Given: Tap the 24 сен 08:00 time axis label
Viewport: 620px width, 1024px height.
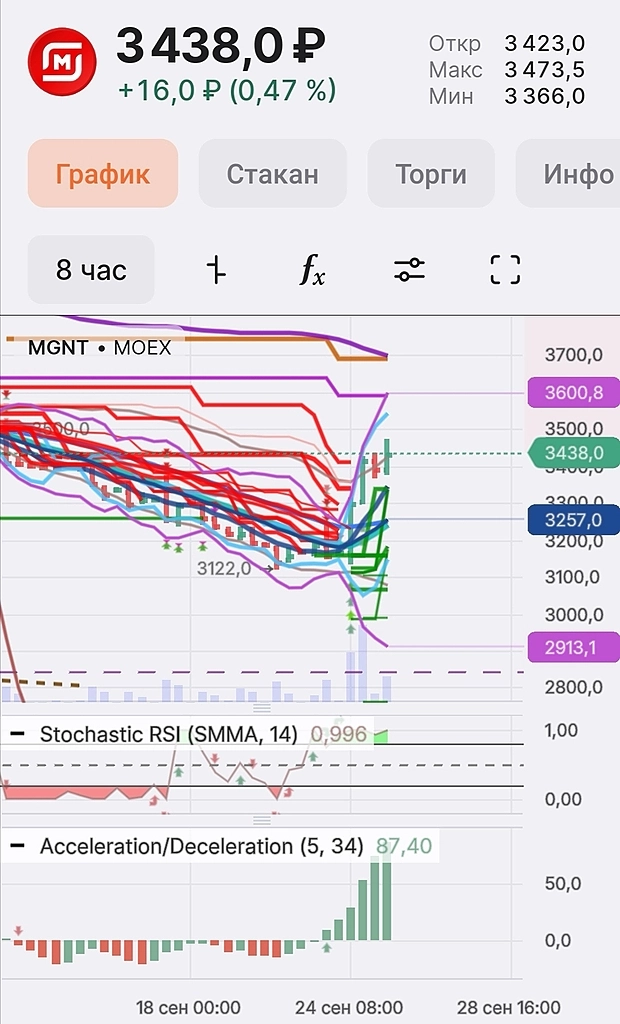Looking at the screenshot, I should point(349,1008).
